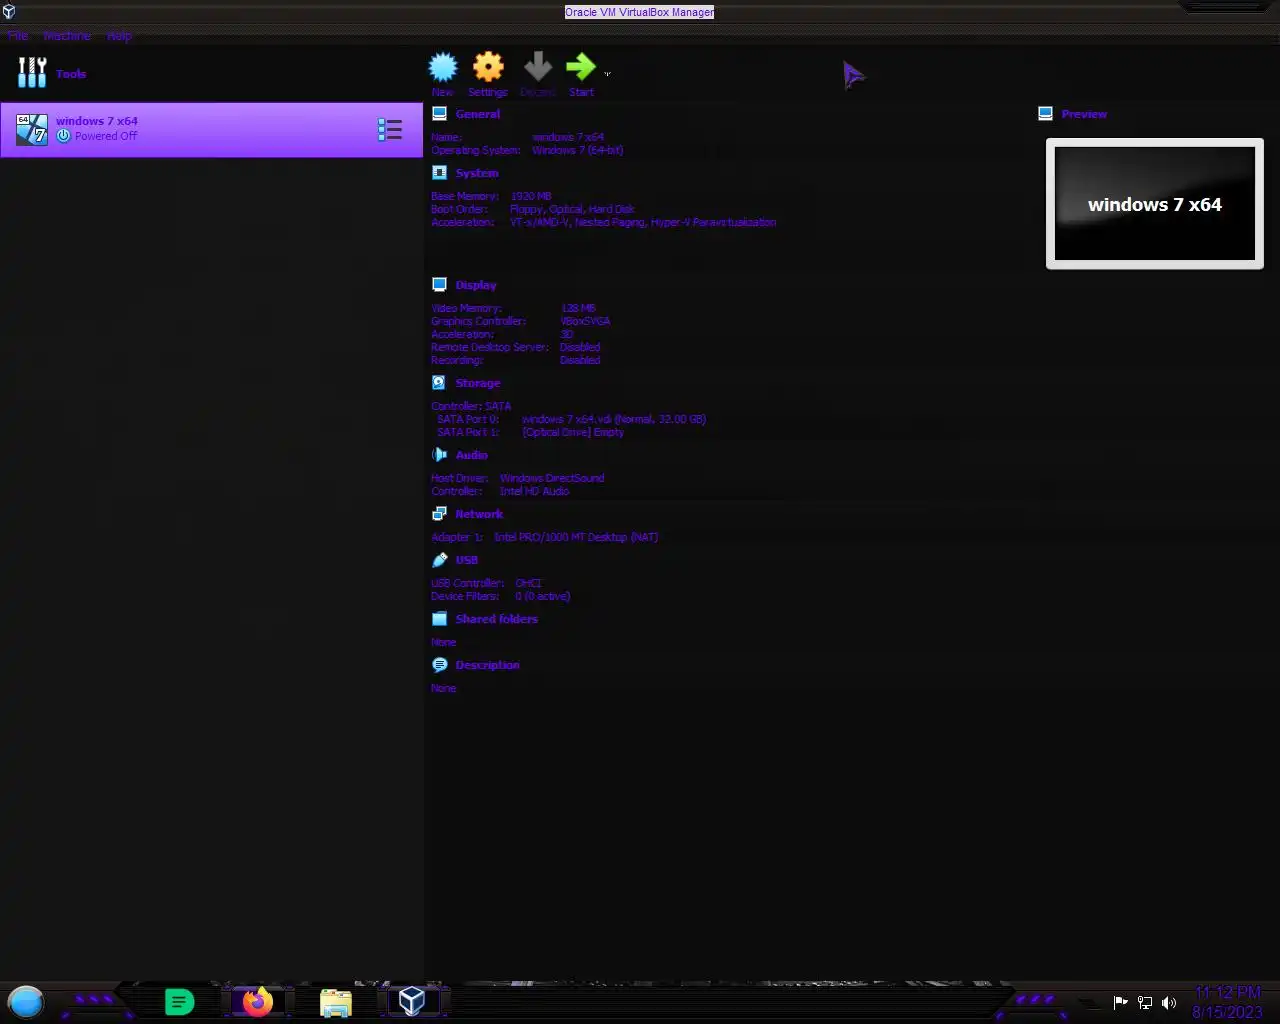Click the USB Controller OHCI value
Screen dimensions: 1280x1024
(x=528, y=583)
